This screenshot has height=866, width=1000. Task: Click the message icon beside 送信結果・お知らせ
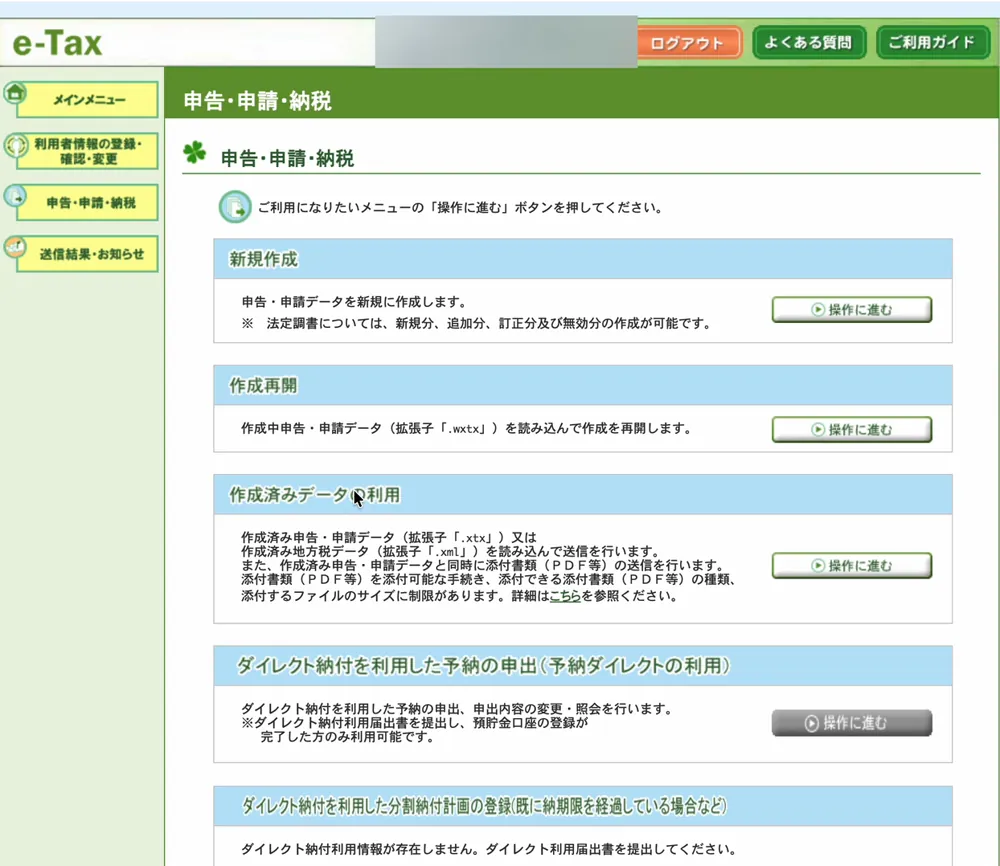pyautogui.click(x=15, y=247)
